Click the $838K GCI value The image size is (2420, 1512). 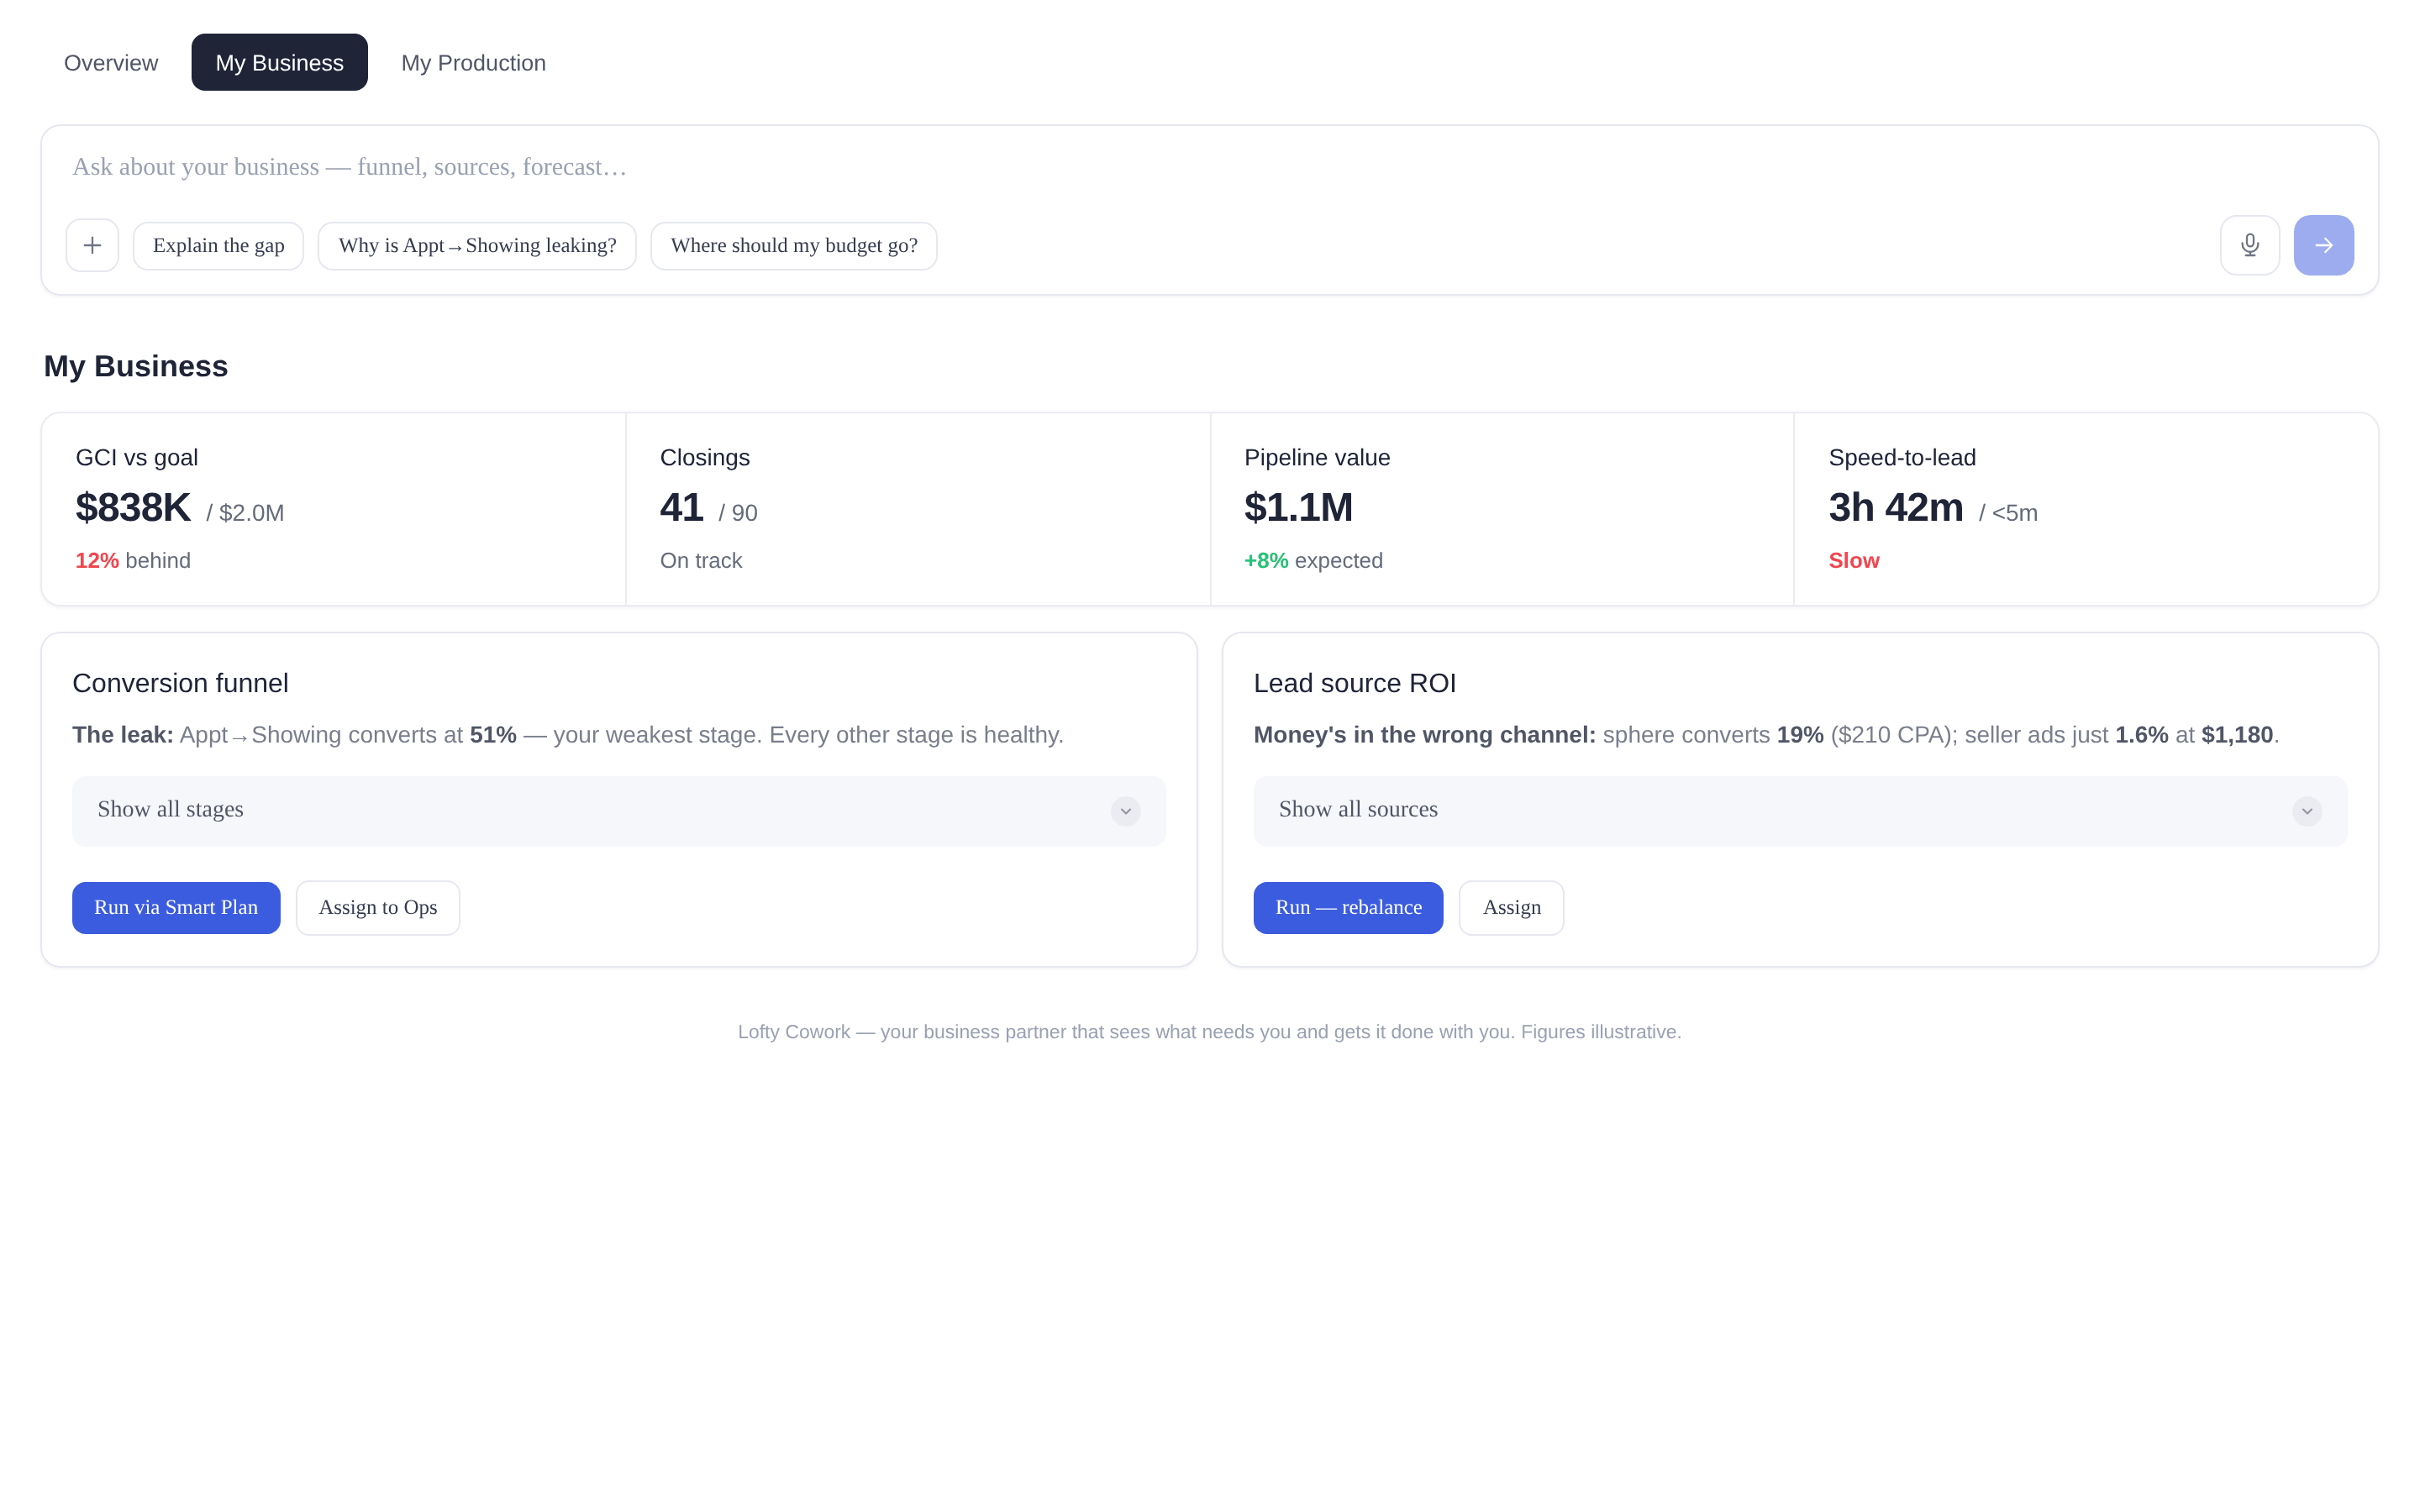[x=133, y=508]
